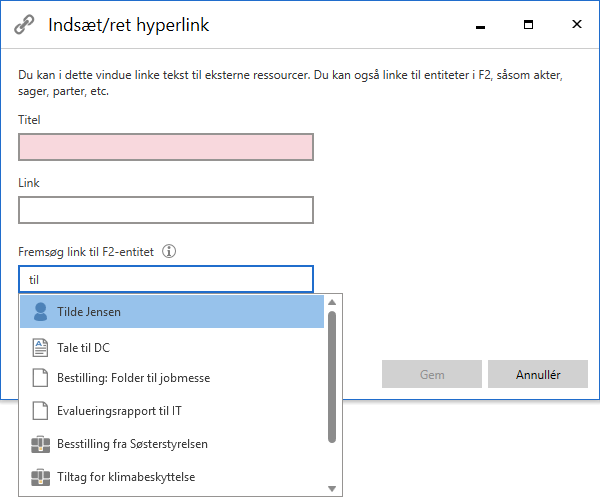Screen dimensions: 600x497
Task: Pick Bestilling: Folder til jobmesse entry
Action: click(172, 378)
